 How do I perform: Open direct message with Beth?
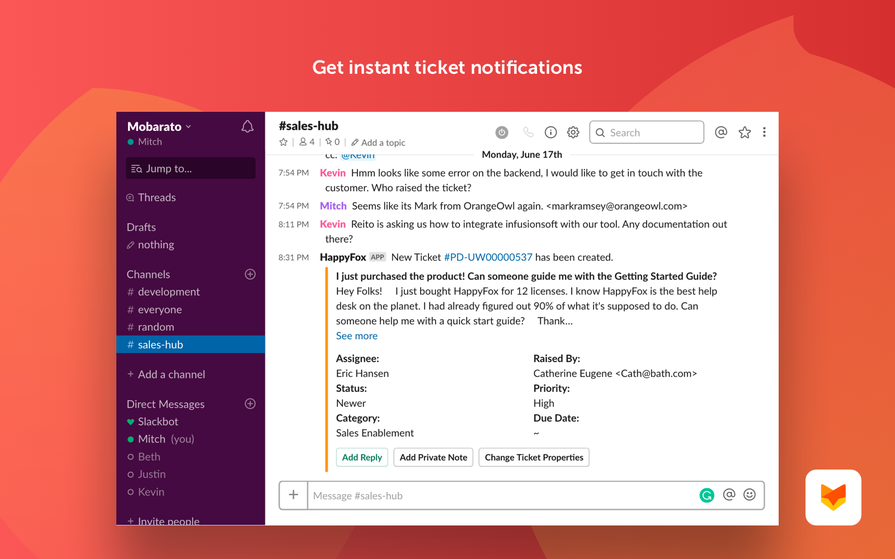click(143, 457)
